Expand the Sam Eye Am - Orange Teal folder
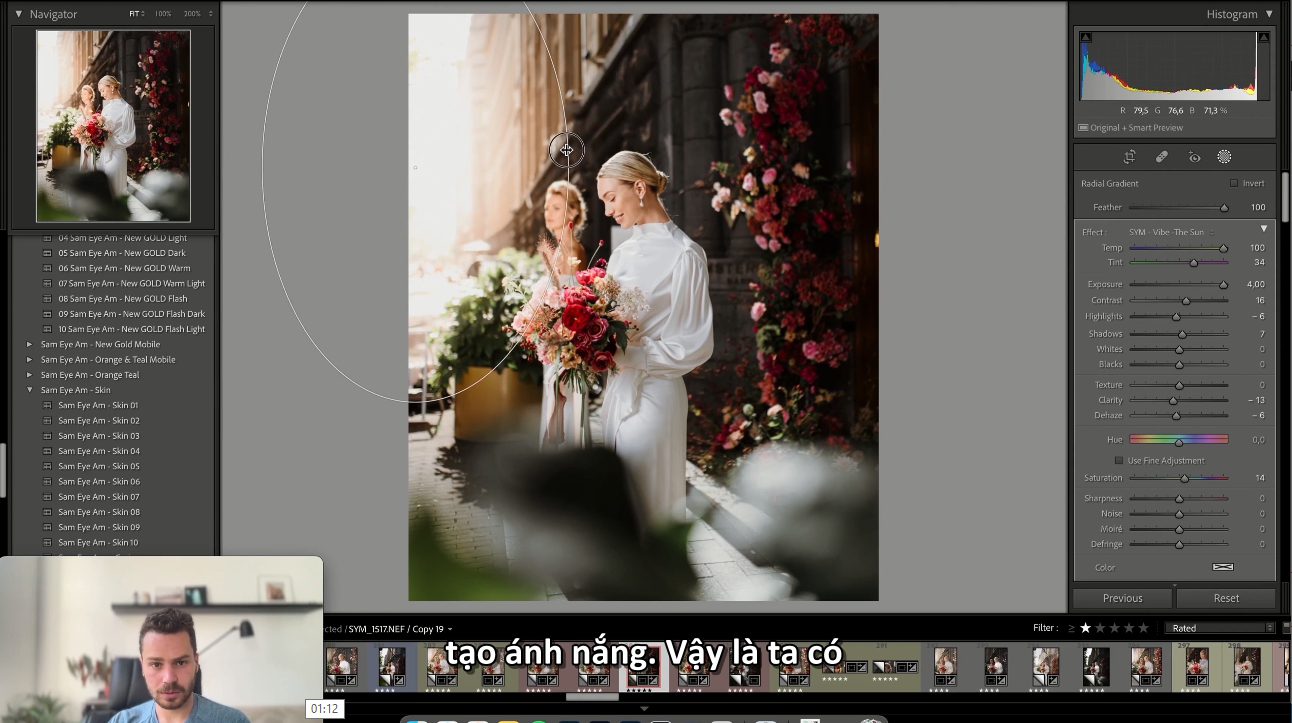The image size is (1292, 723). coord(29,375)
